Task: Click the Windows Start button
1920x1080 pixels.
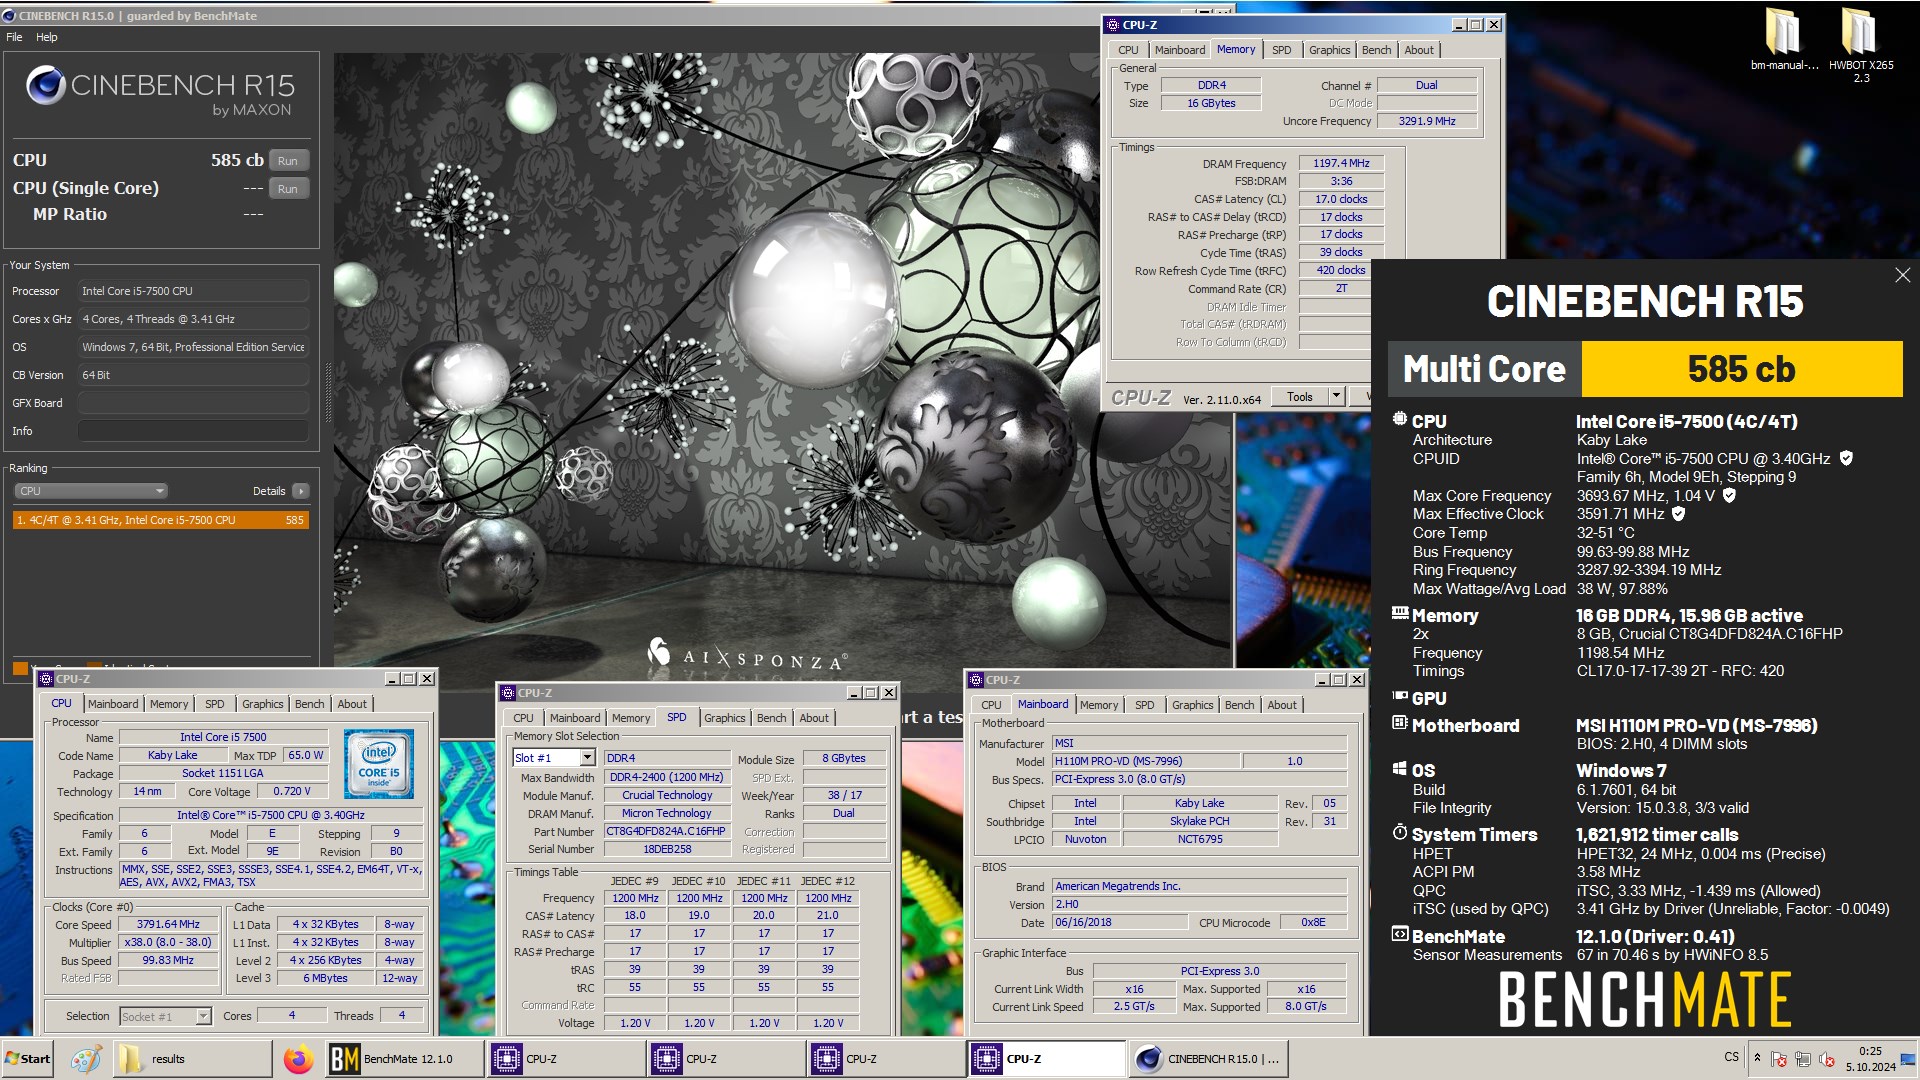Action: click(x=28, y=1059)
